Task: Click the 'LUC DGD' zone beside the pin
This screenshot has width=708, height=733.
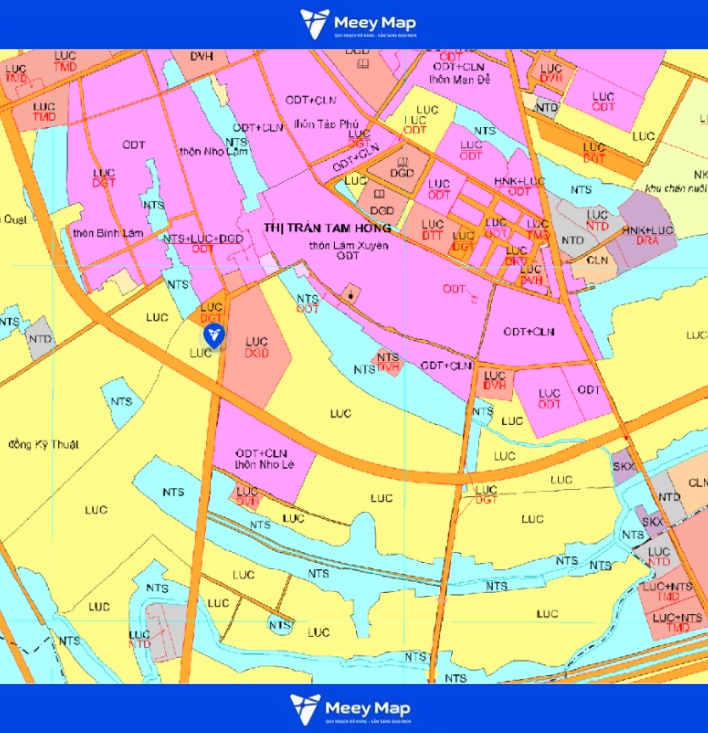Action: [257, 347]
